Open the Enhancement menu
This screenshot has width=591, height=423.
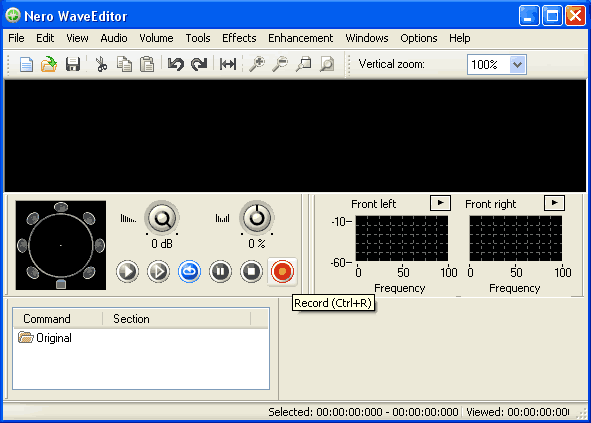pos(300,38)
